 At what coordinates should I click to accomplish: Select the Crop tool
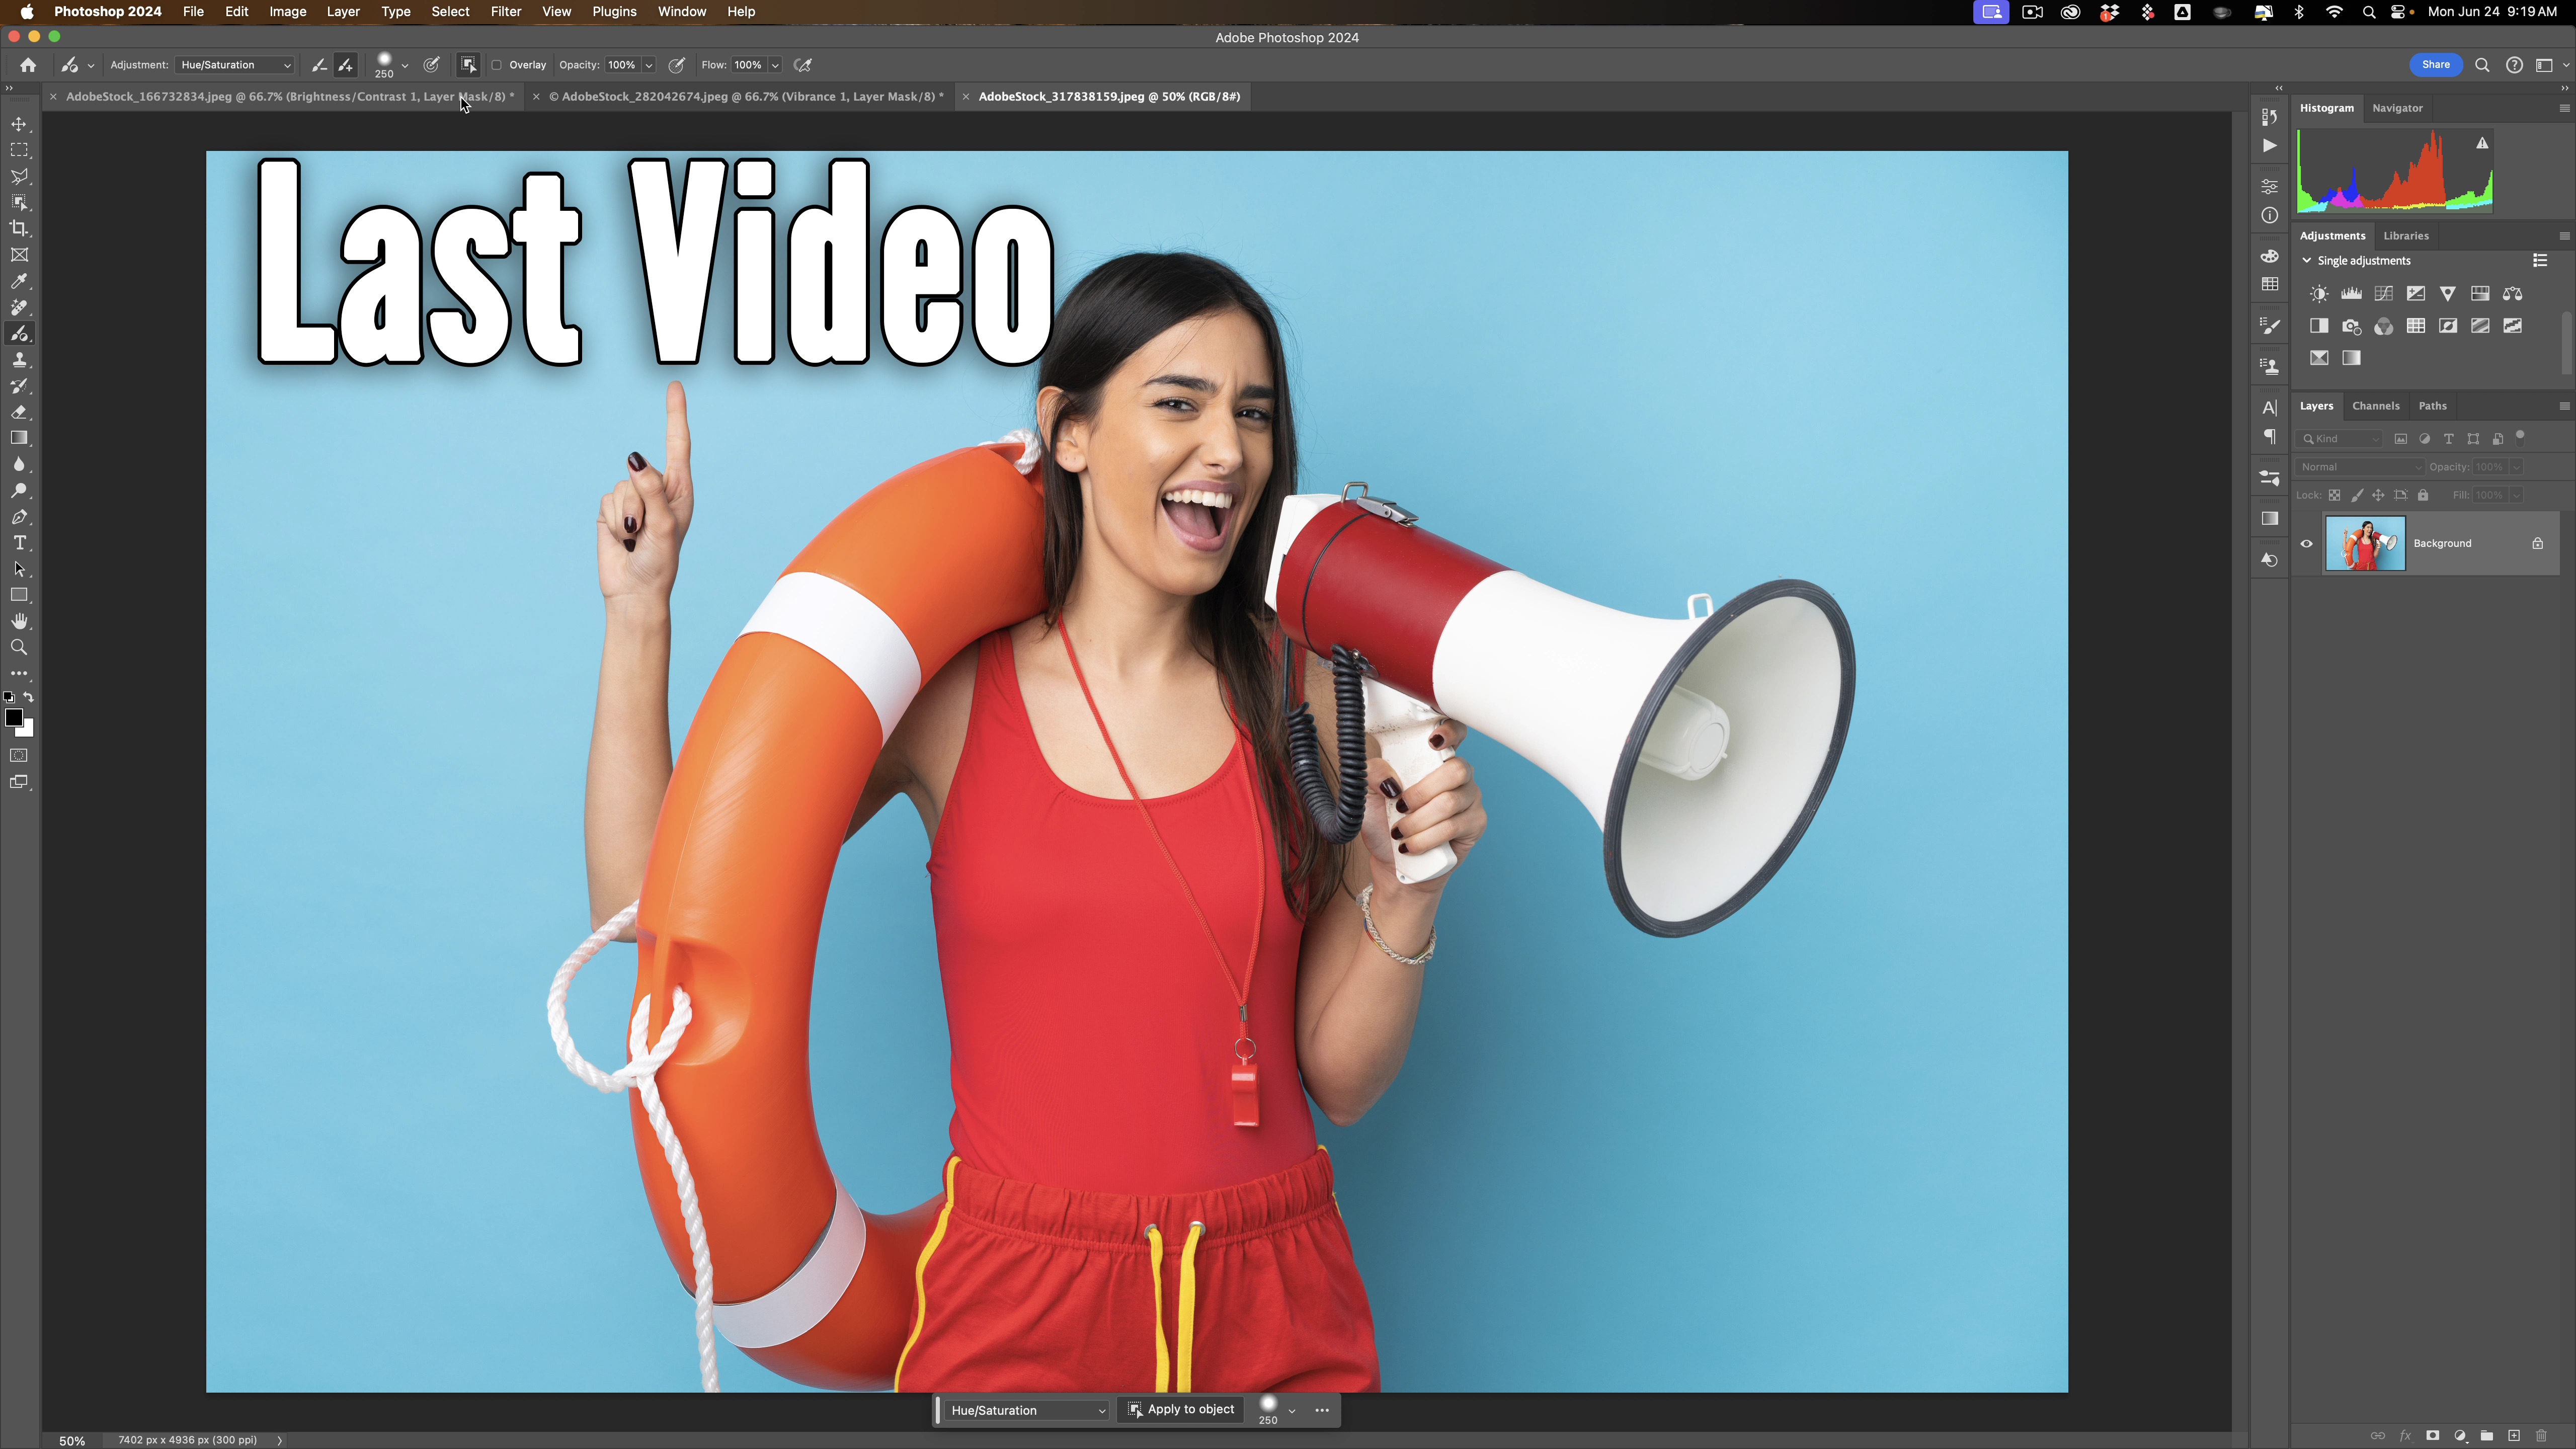pyautogui.click(x=20, y=228)
